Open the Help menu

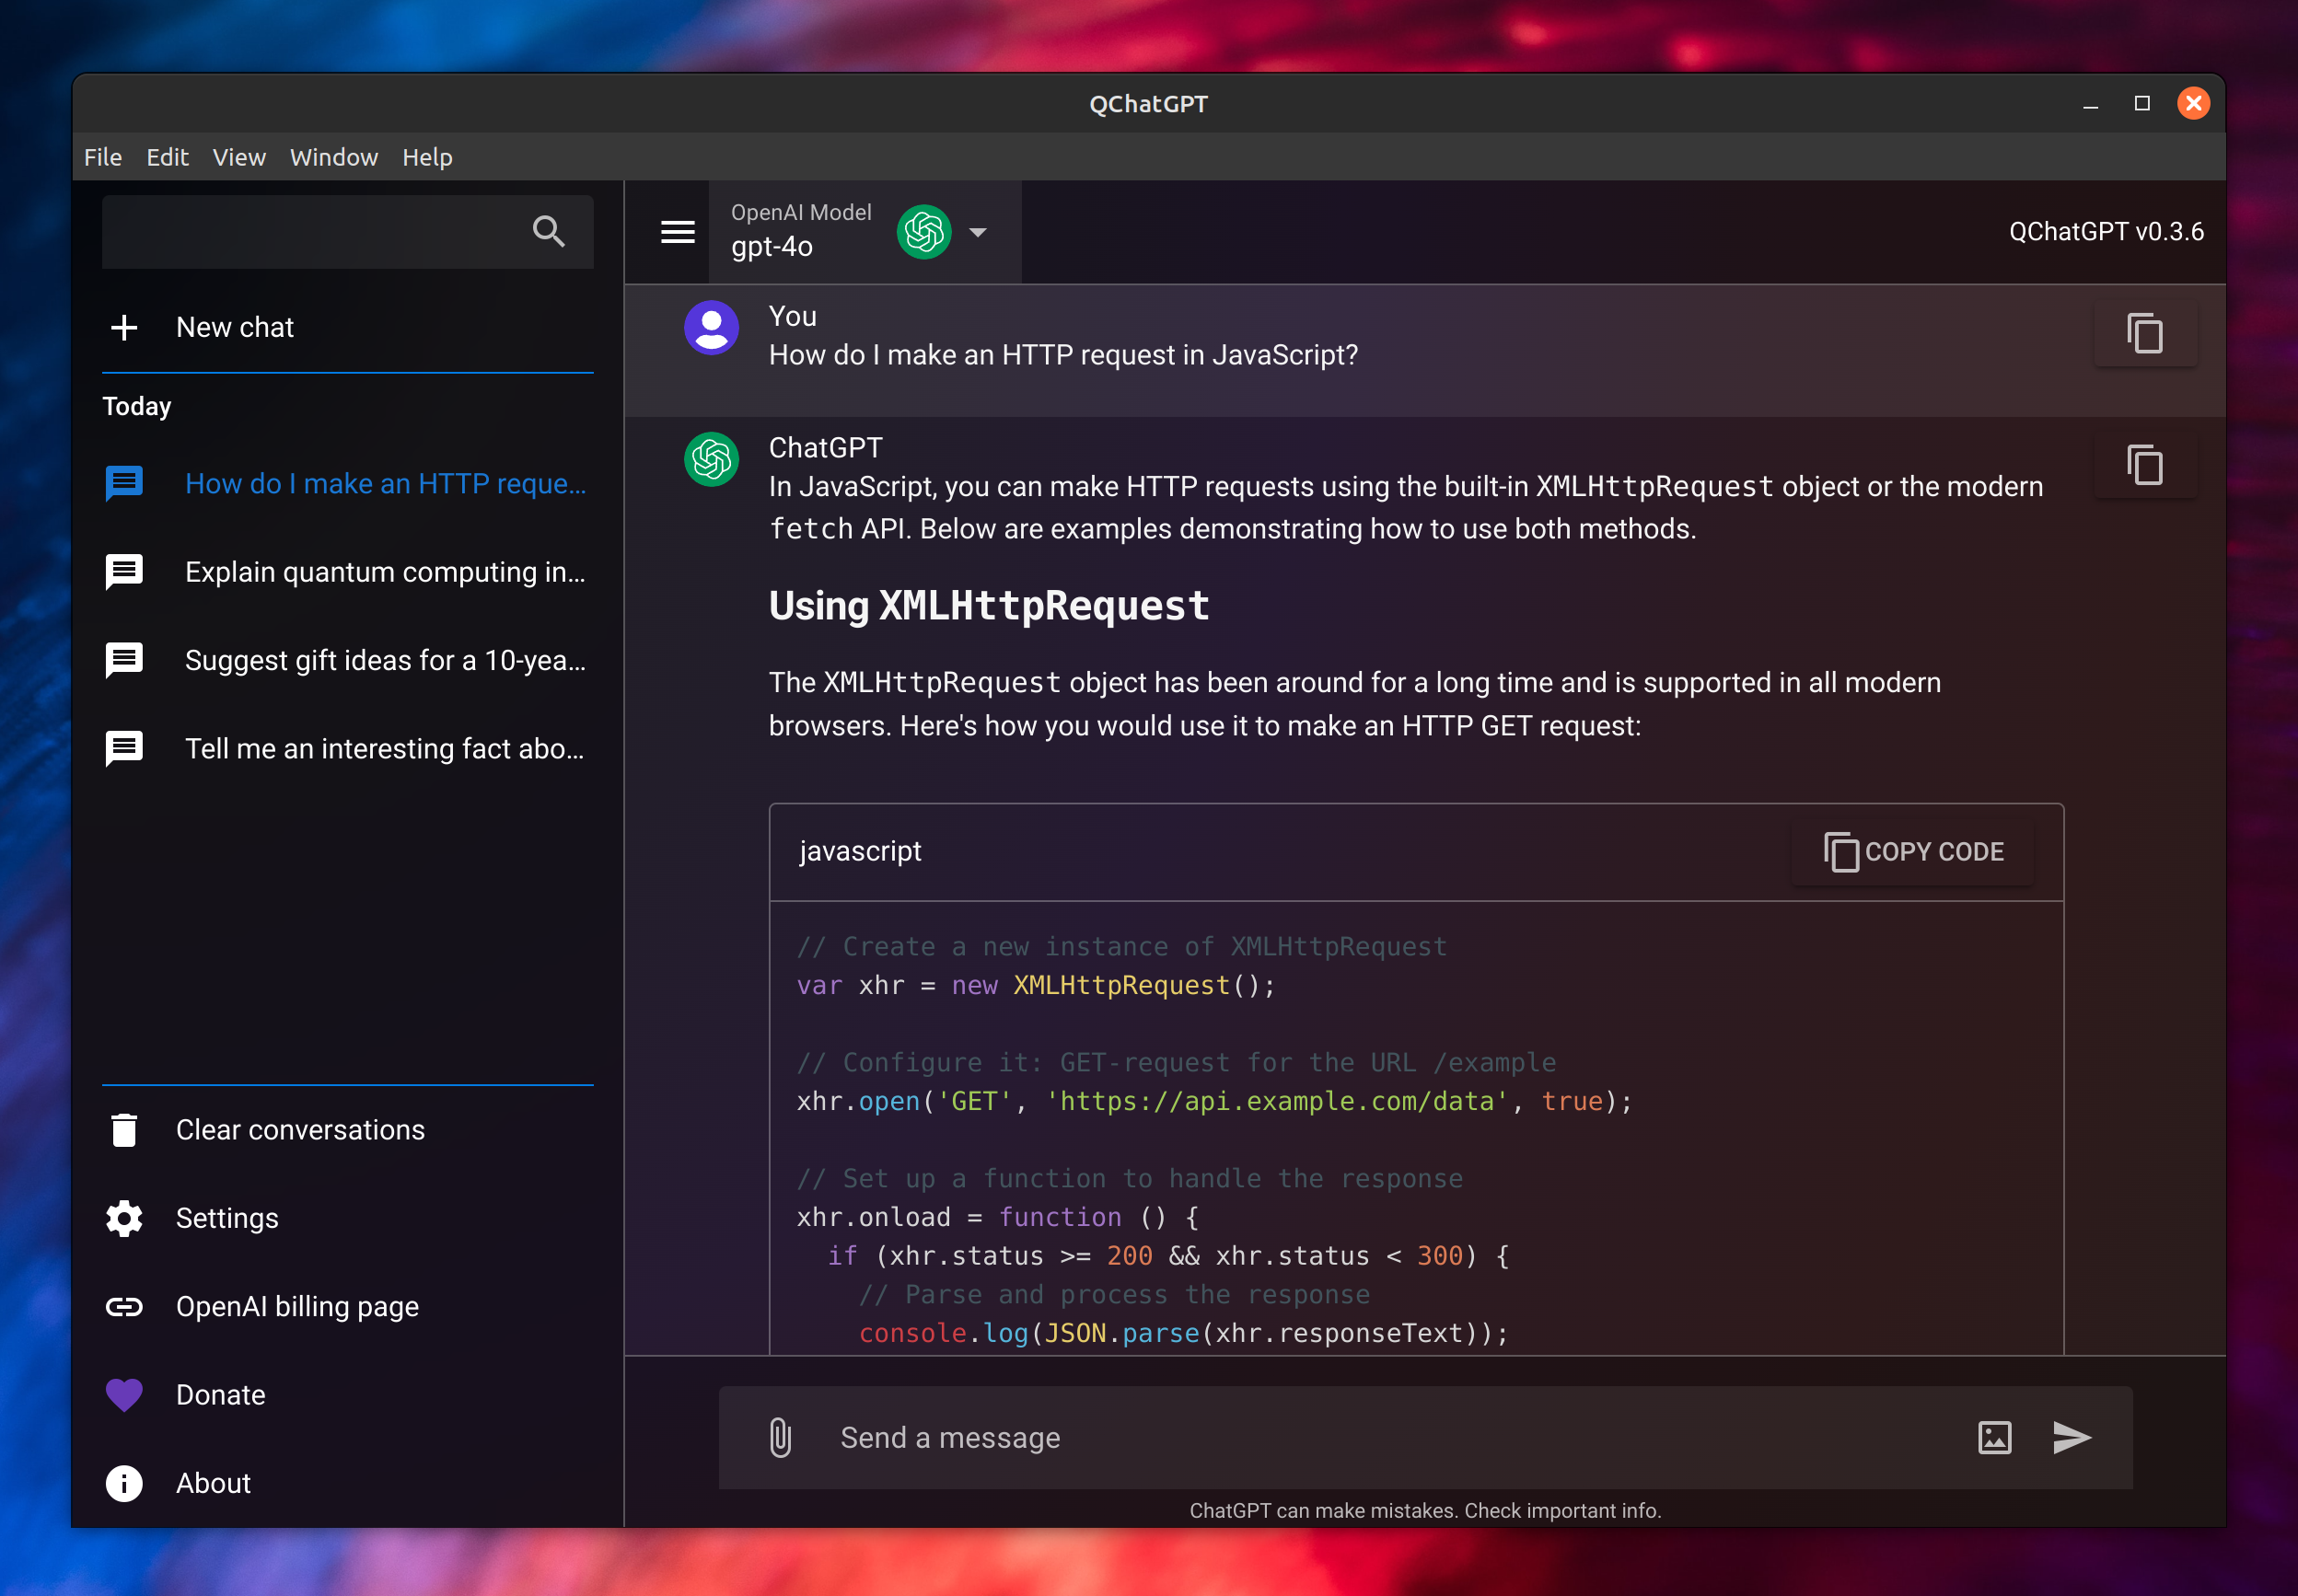tap(427, 157)
